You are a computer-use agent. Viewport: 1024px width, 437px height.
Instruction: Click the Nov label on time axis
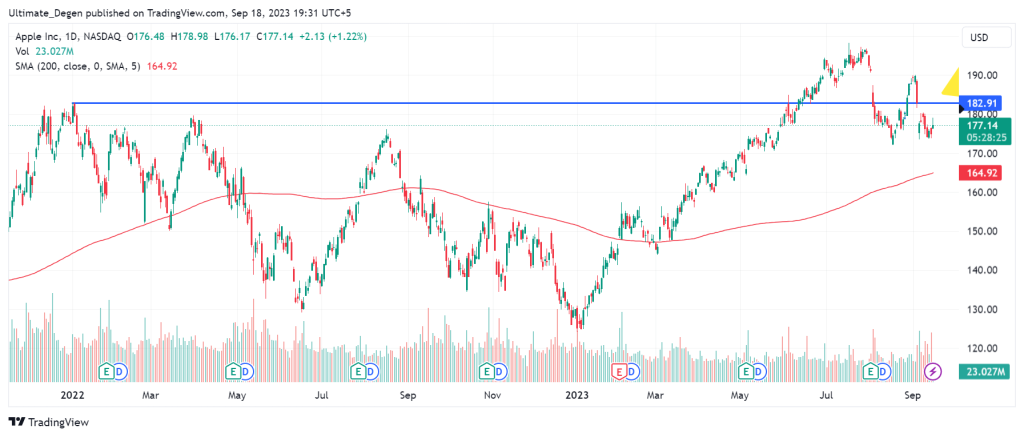coord(492,395)
